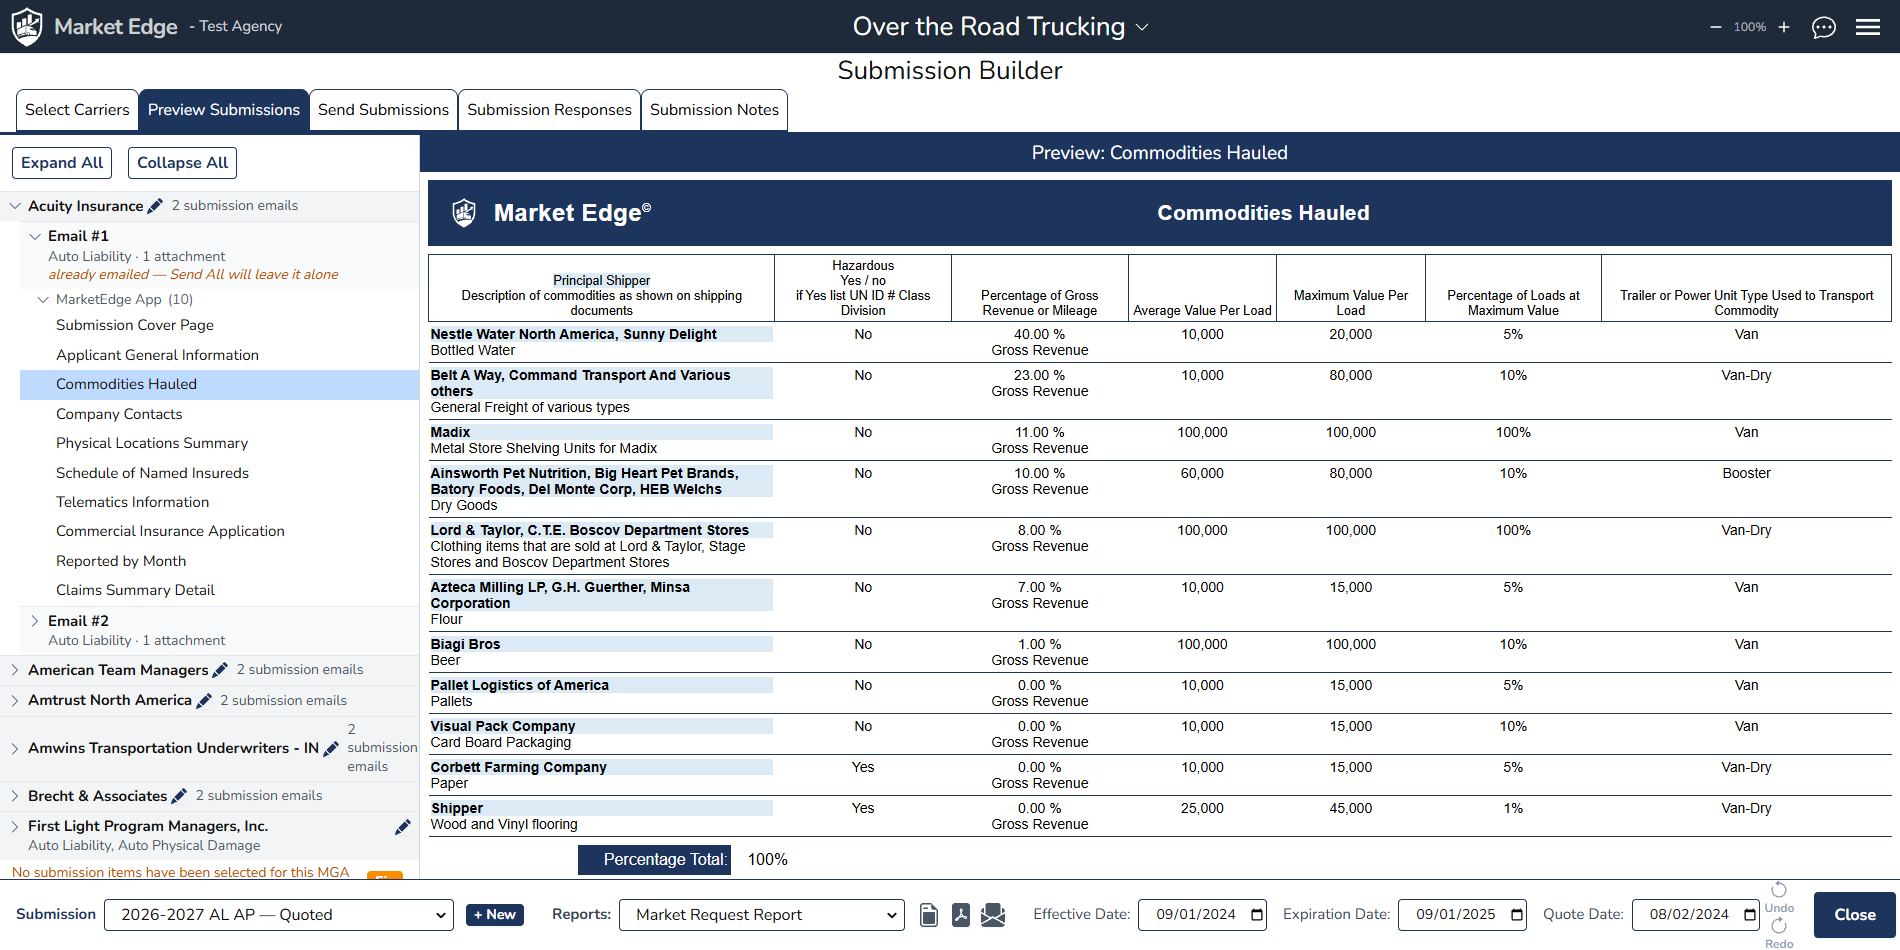1900x950 pixels.
Task: Export report with the PDF icon
Action: point(961,915)
